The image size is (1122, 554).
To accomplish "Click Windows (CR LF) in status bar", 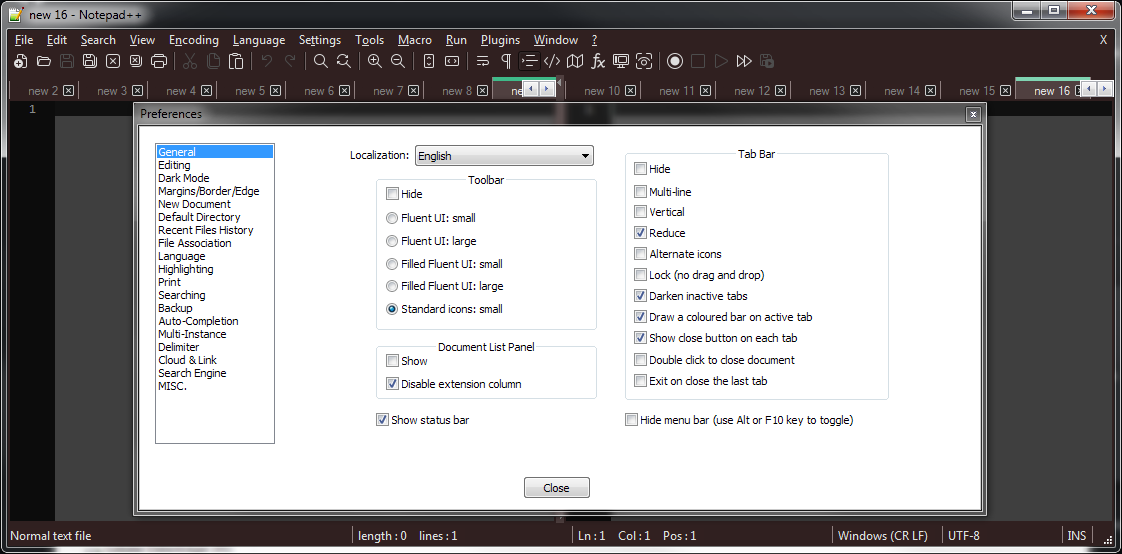I will (x=883, y=535).
